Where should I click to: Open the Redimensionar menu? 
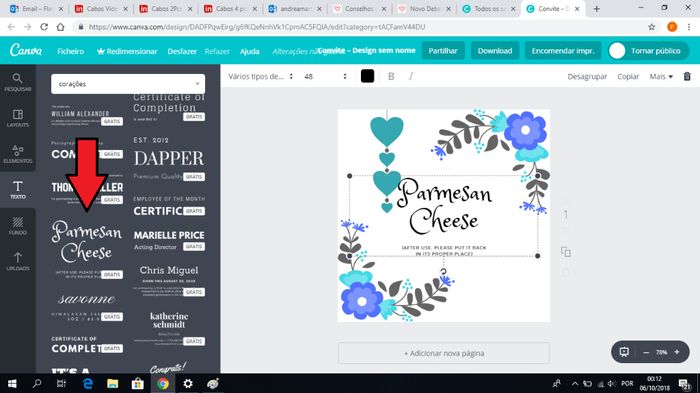(127, 51)
